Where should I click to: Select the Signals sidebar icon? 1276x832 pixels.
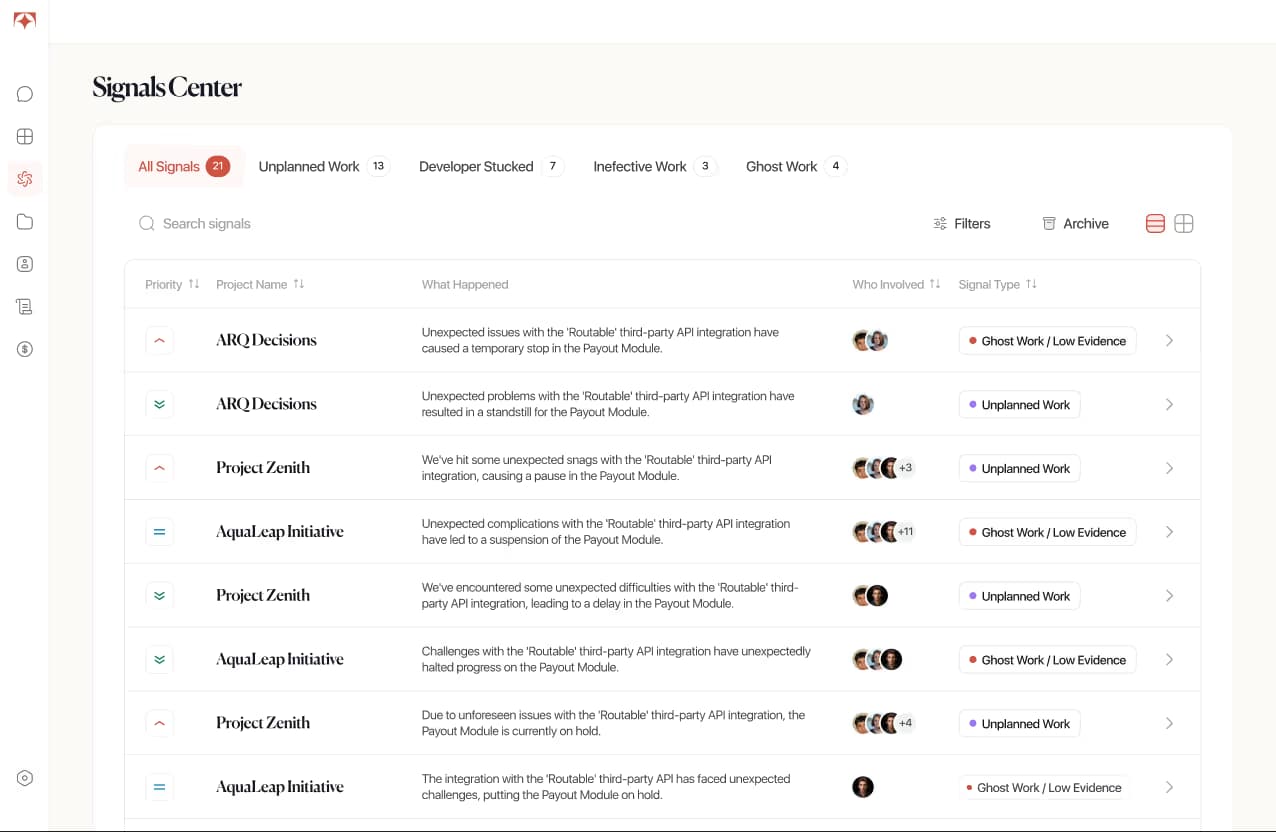(x=25, y=179)
